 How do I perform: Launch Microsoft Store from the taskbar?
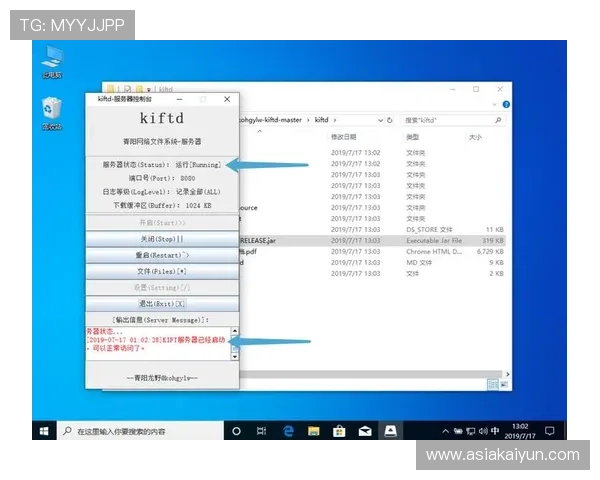coord(339,431)
